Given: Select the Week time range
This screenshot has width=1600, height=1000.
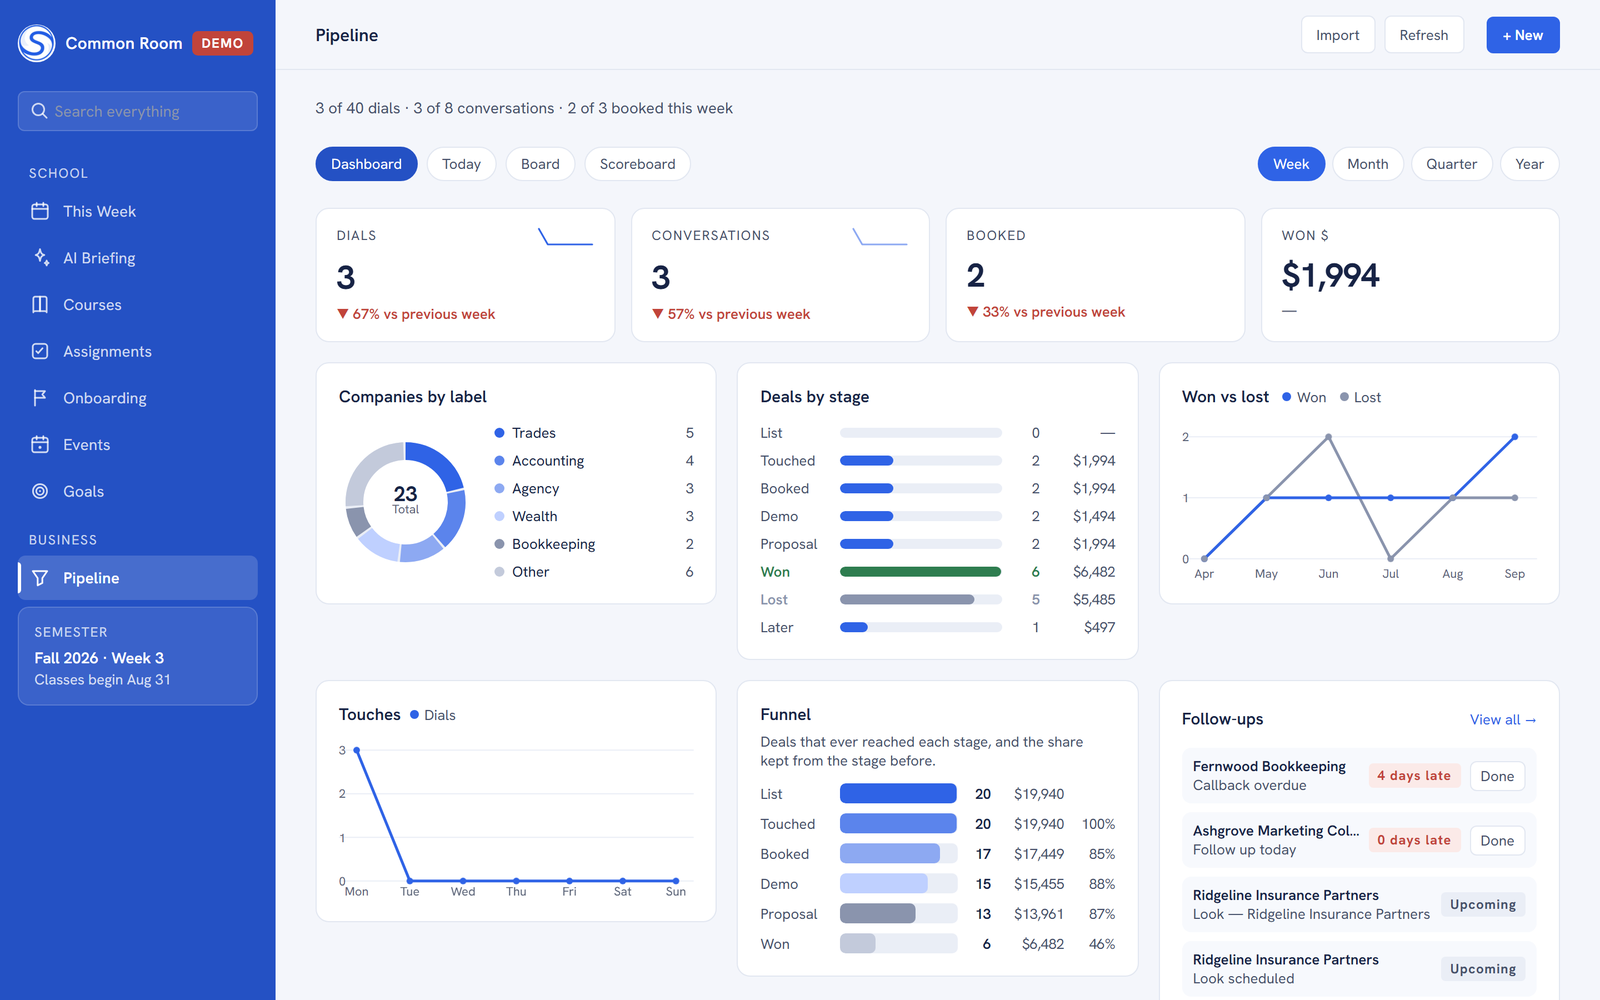Looking at the screenshot, I should [x=1291, y=164].
